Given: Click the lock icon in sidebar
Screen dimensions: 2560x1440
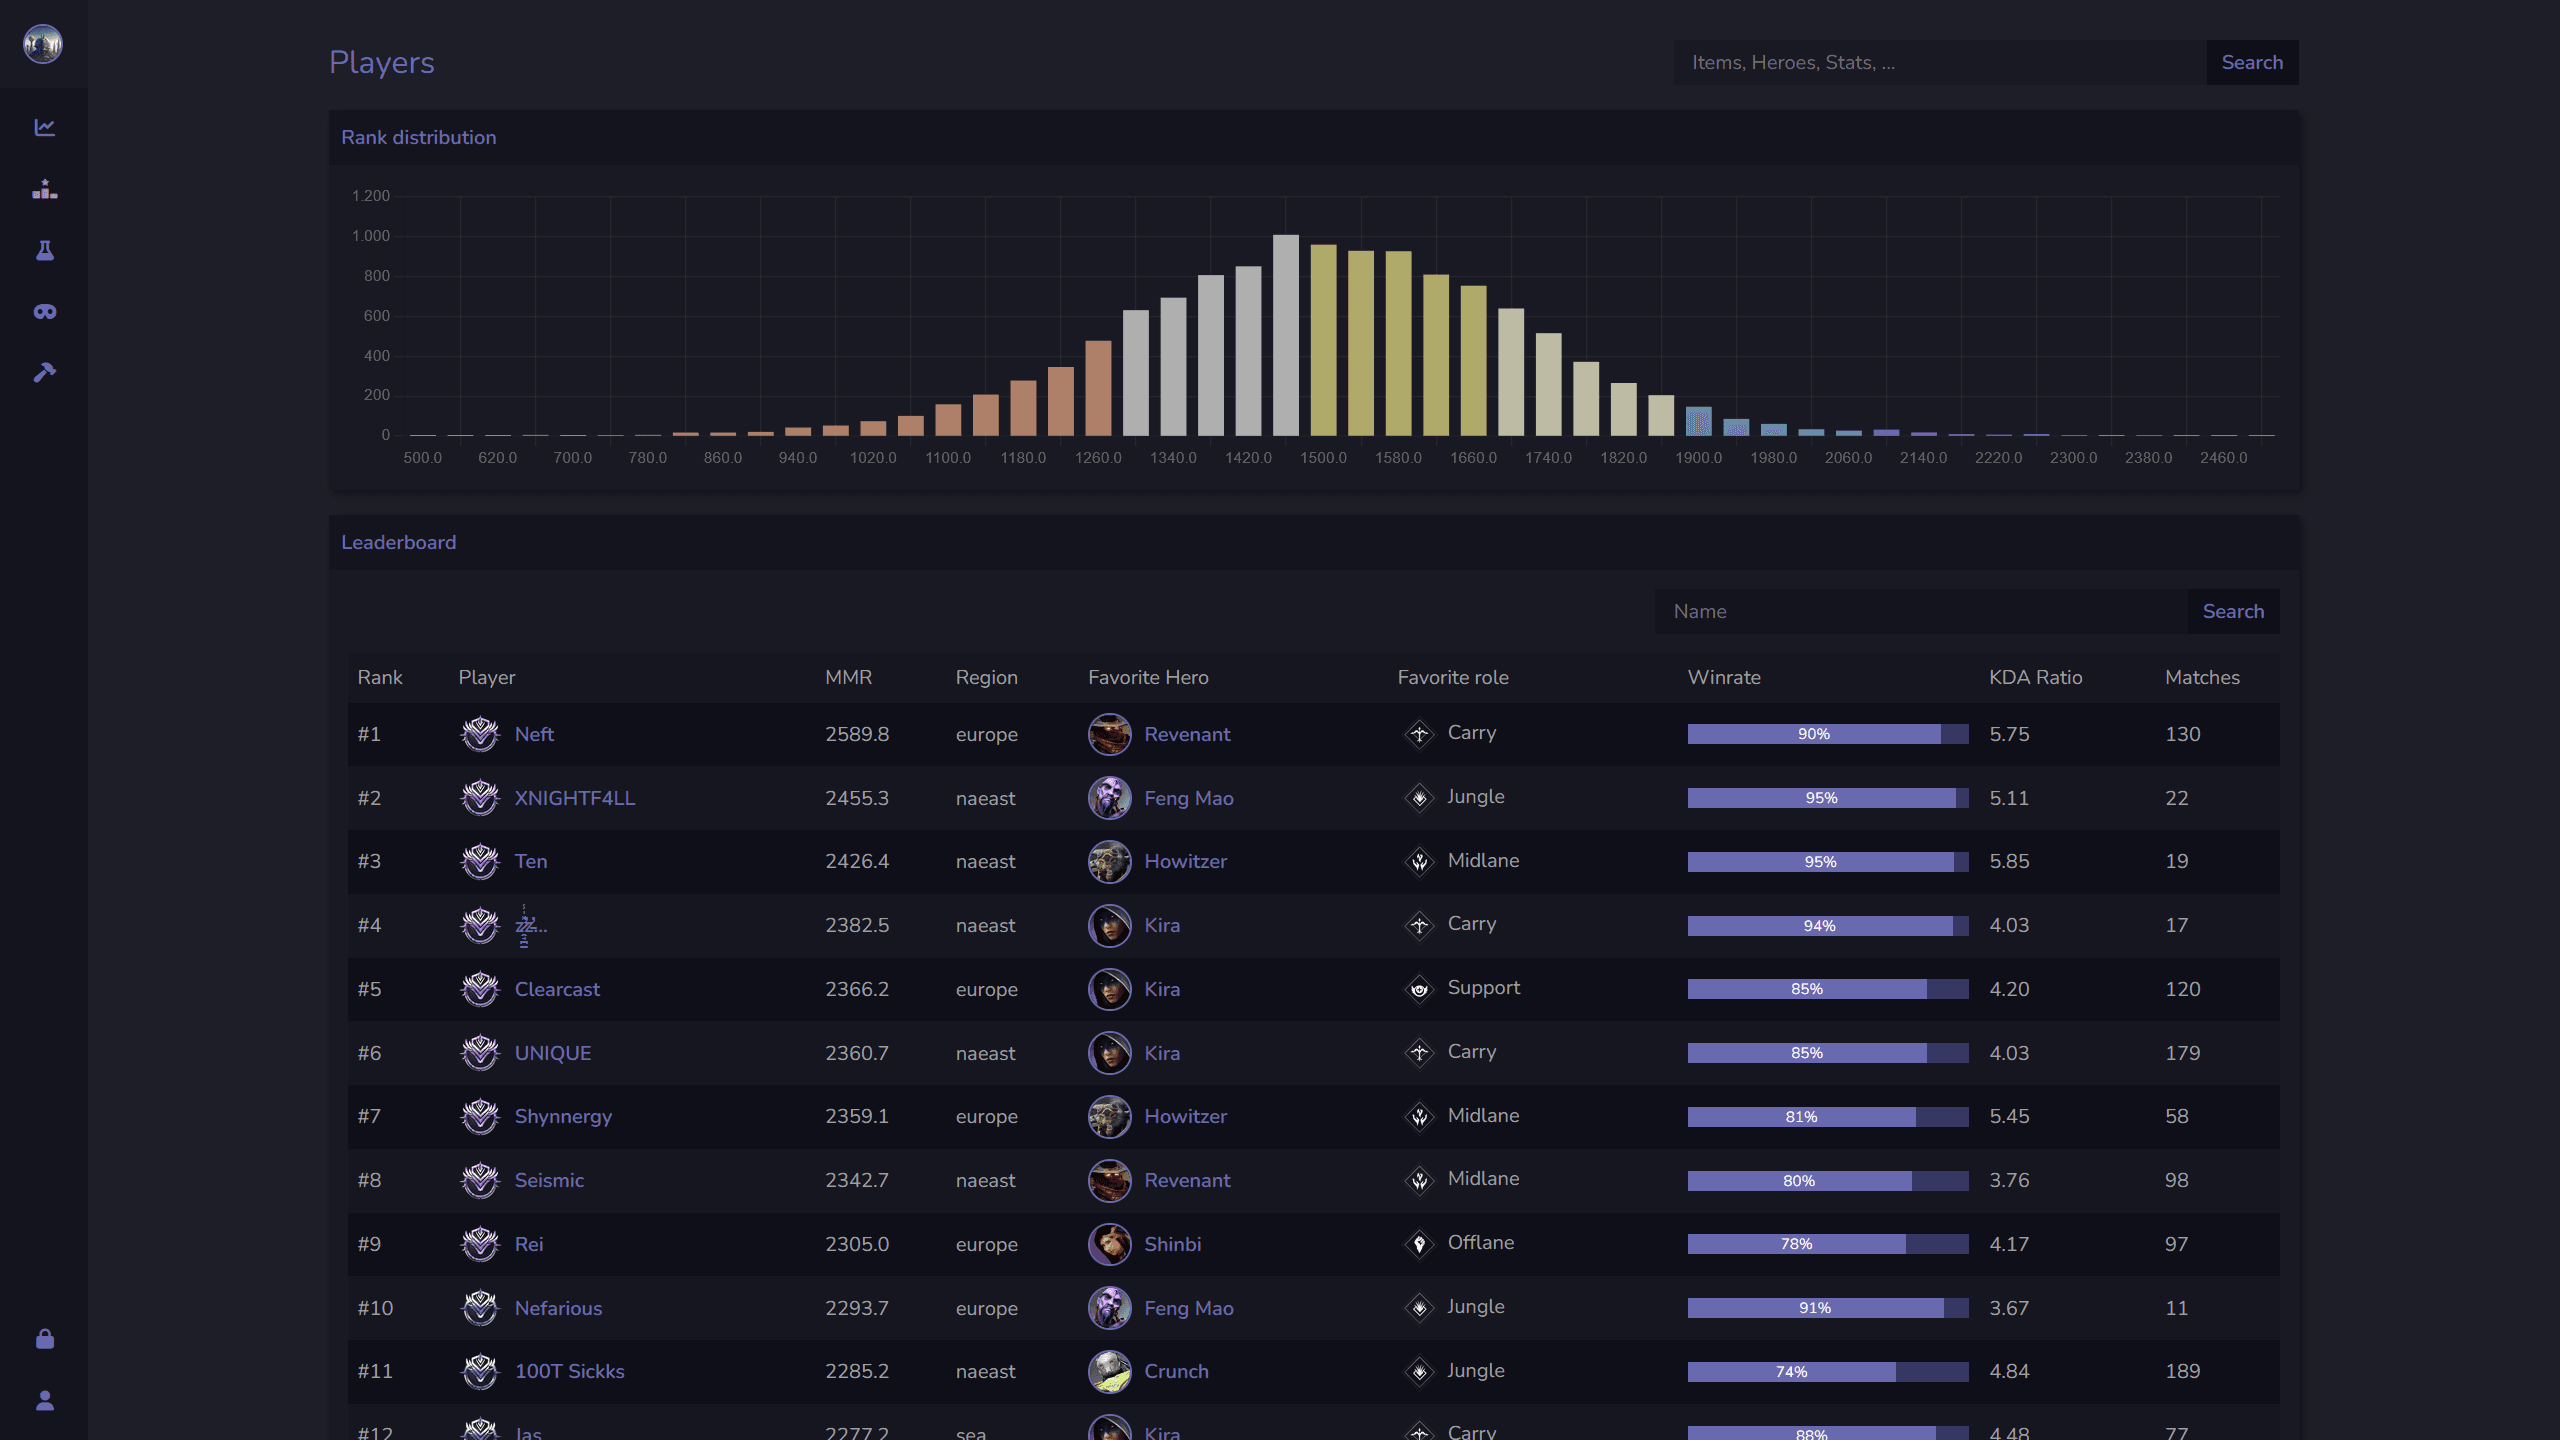Looking at the screenshot, I should pos(45,1339).
